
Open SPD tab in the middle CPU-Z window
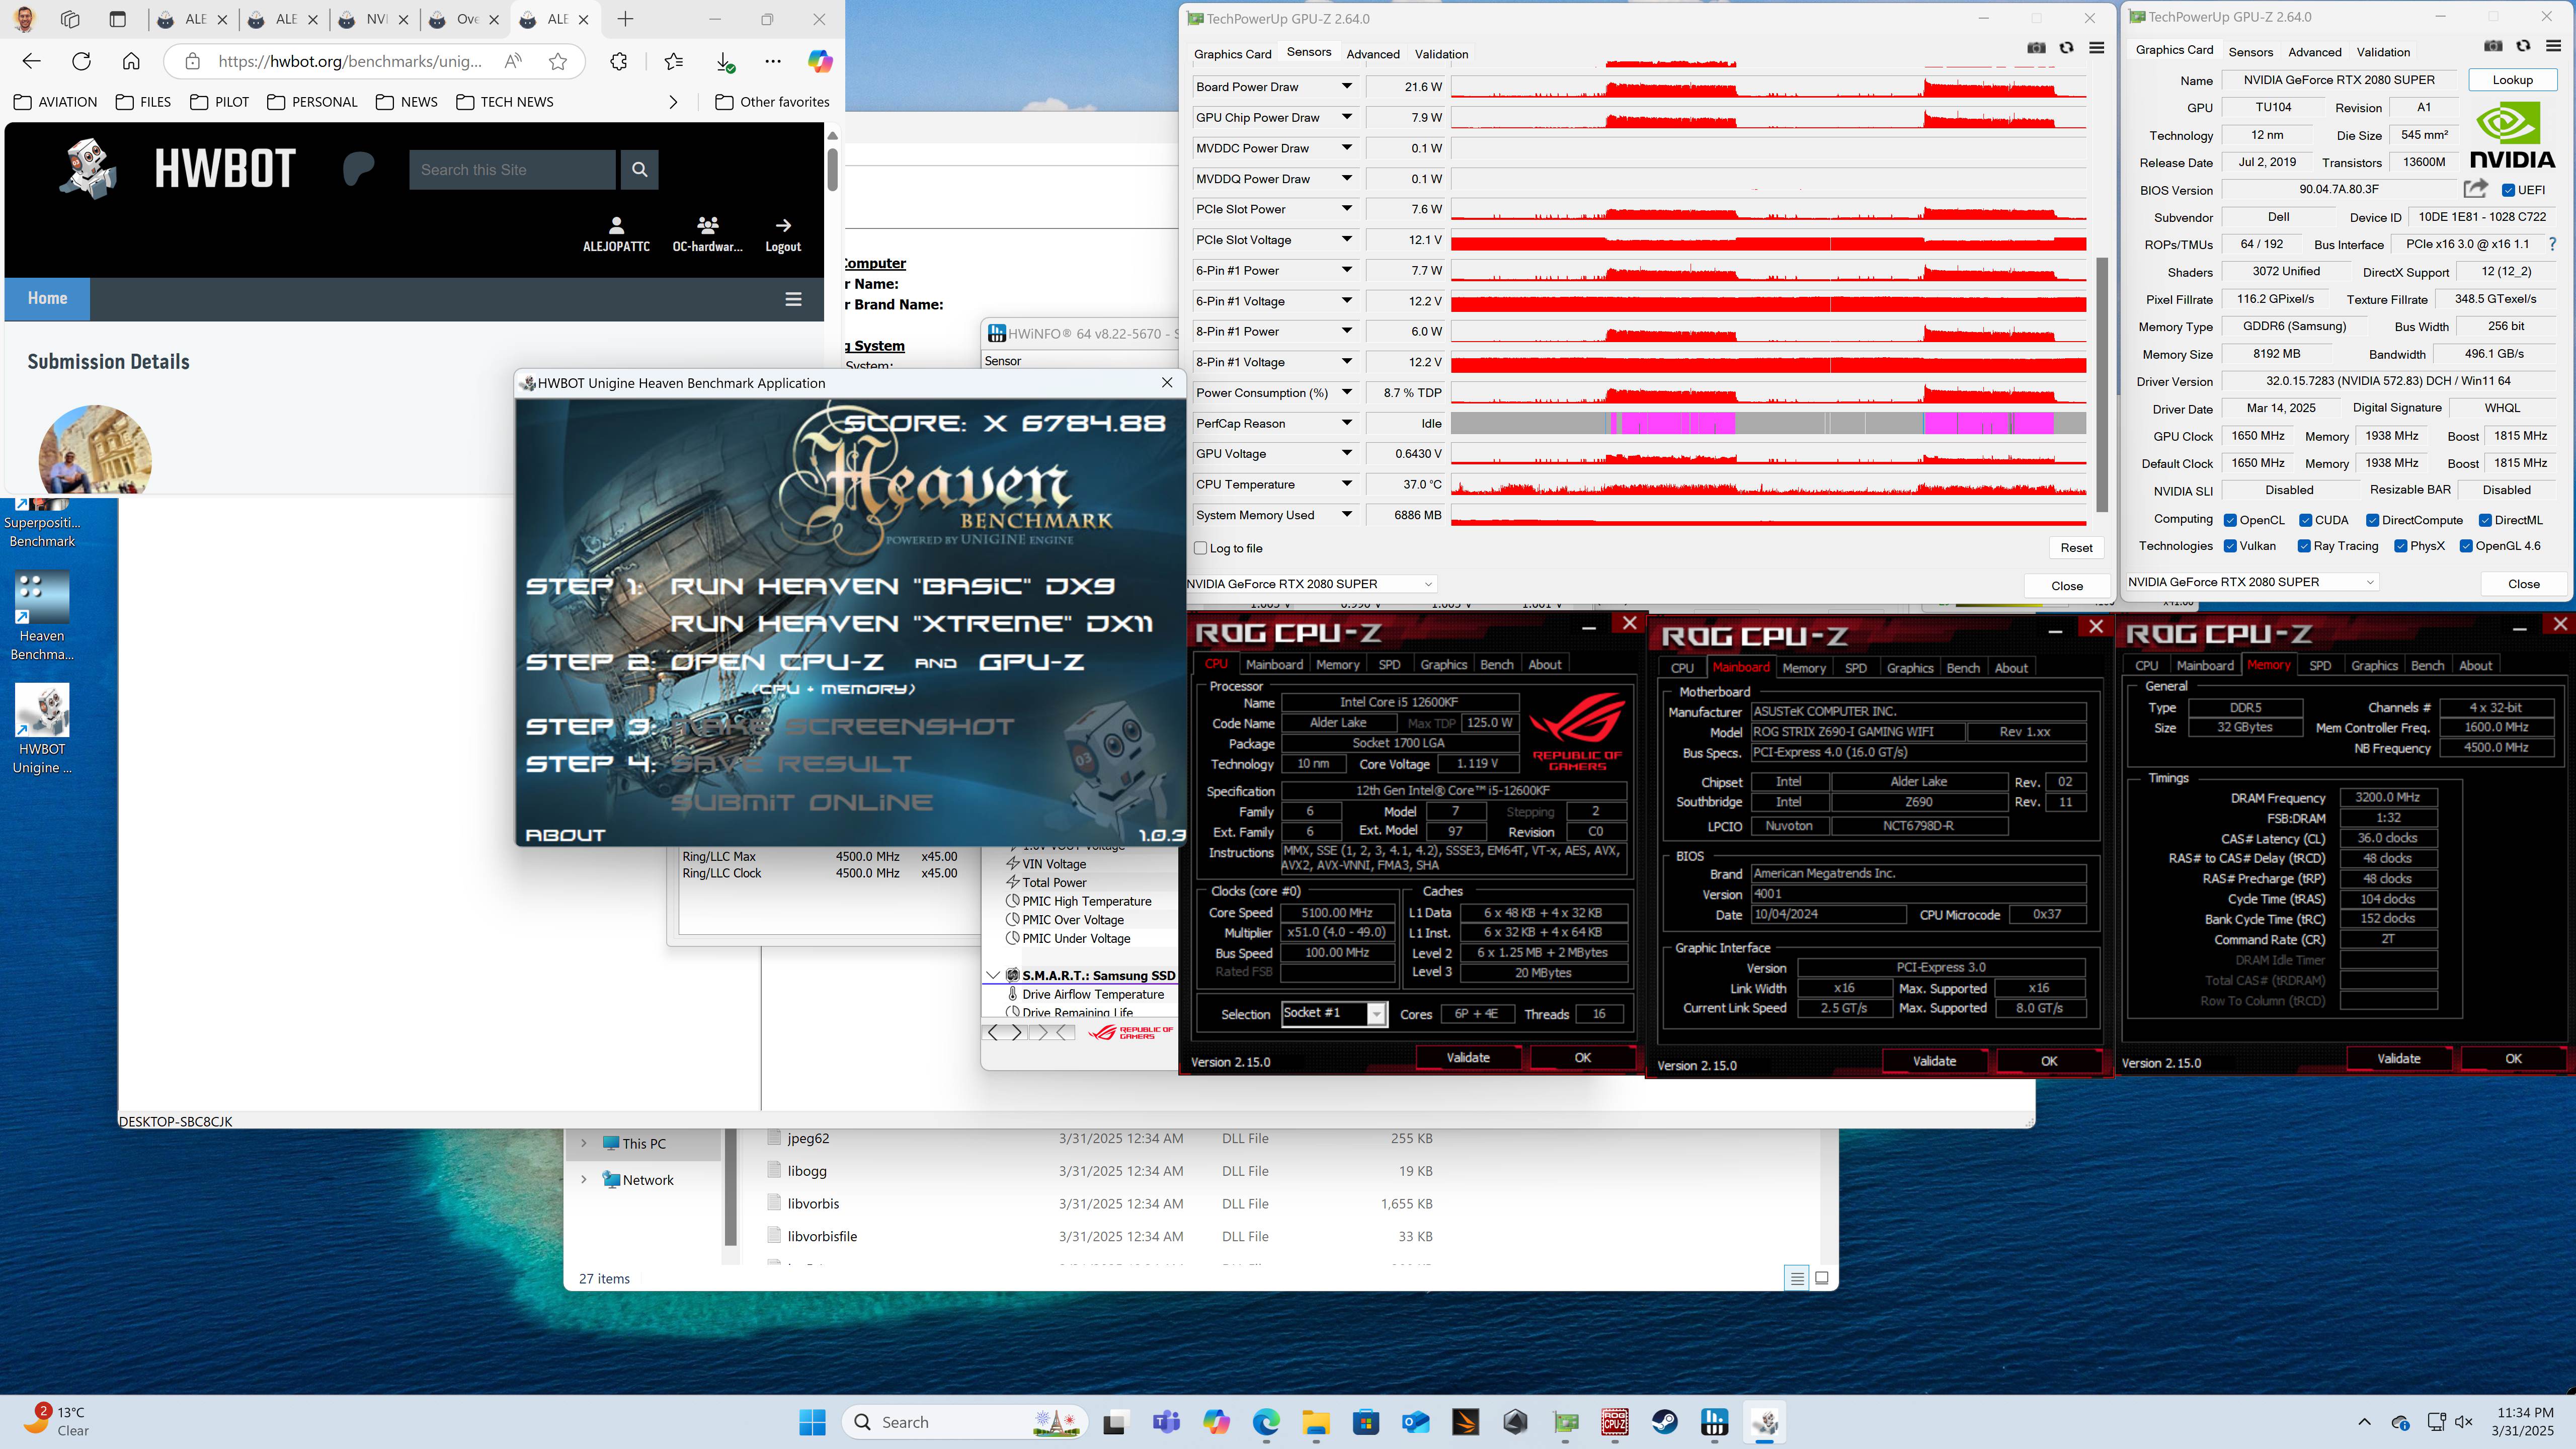click(x=1855, y=668)
